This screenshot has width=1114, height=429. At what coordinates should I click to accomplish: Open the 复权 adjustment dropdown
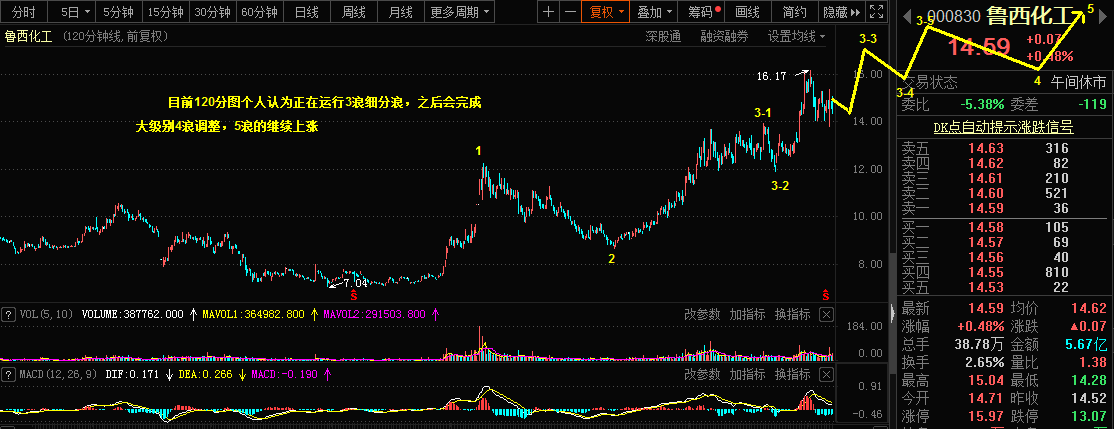(x=605, y=11)
